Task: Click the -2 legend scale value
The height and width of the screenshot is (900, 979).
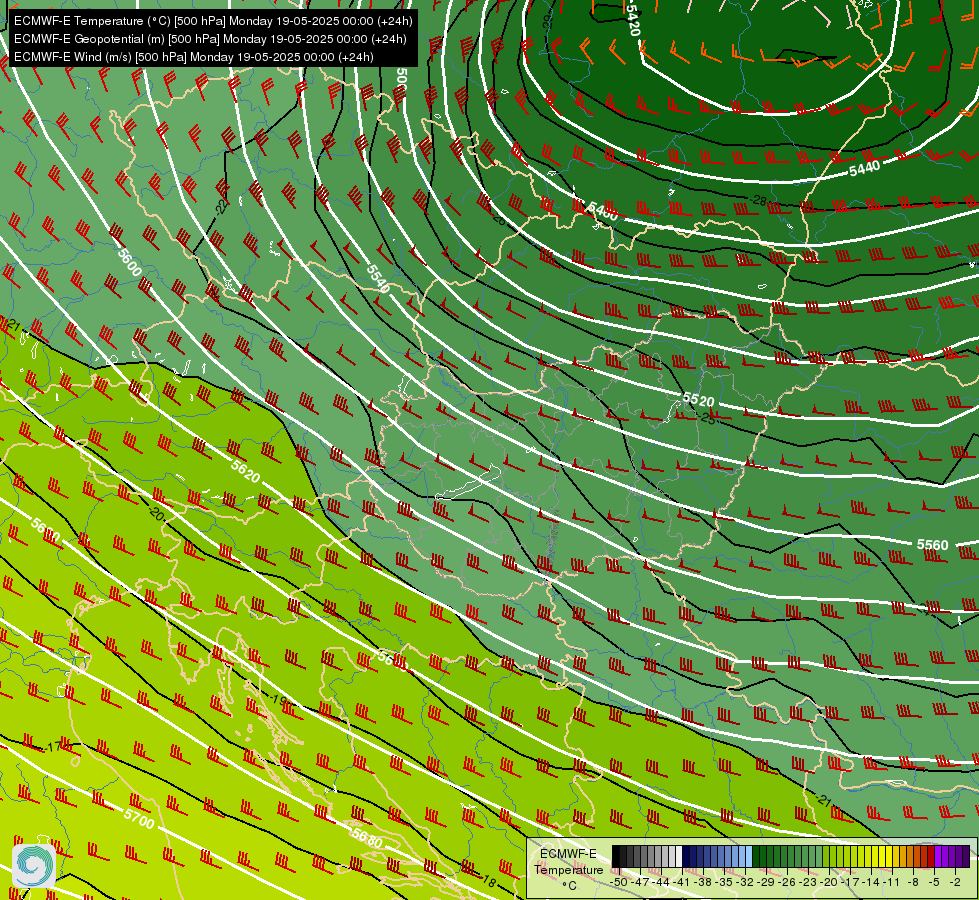Action: point(955,883)
